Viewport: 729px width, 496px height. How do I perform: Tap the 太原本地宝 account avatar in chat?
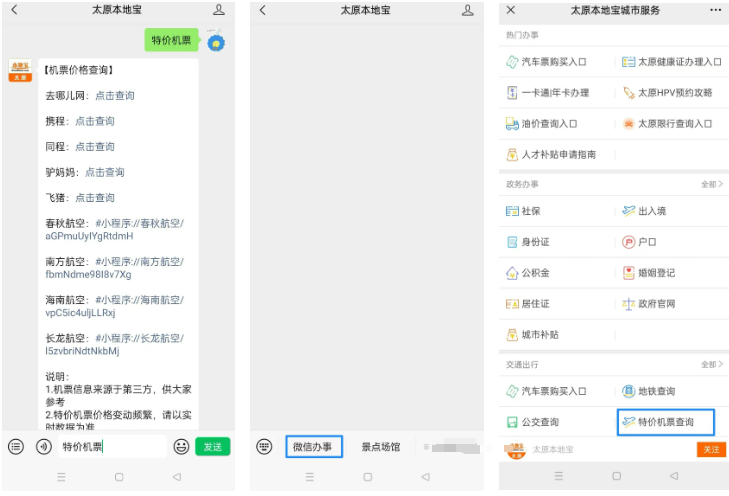(x=20, y=70)
